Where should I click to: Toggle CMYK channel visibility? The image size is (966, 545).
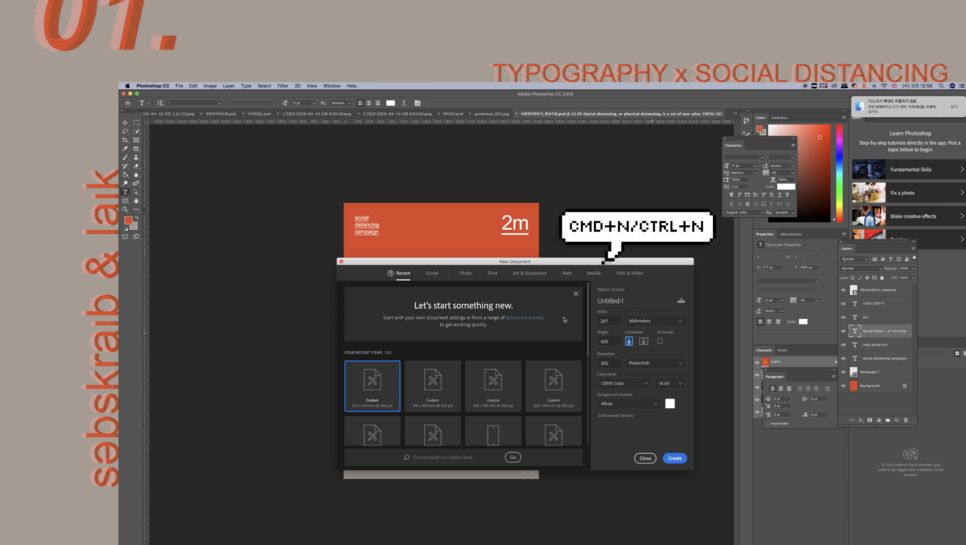757,362
